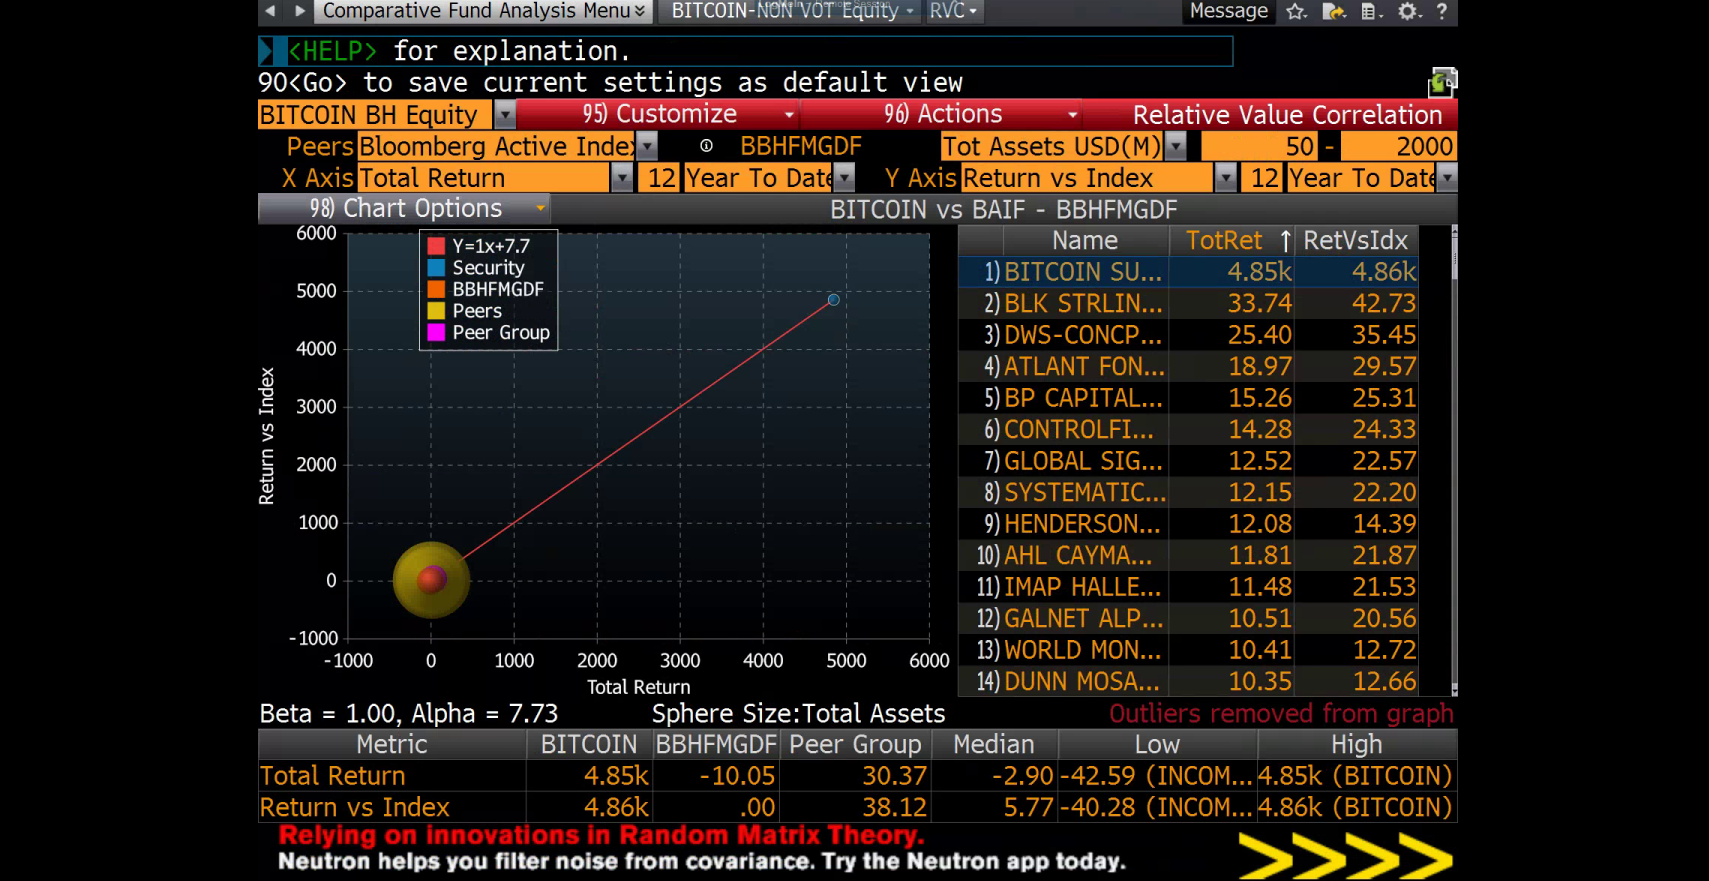This screenshot has height=881, width=1709.
Task: Click the Message button
Action: pos(1228,11)
